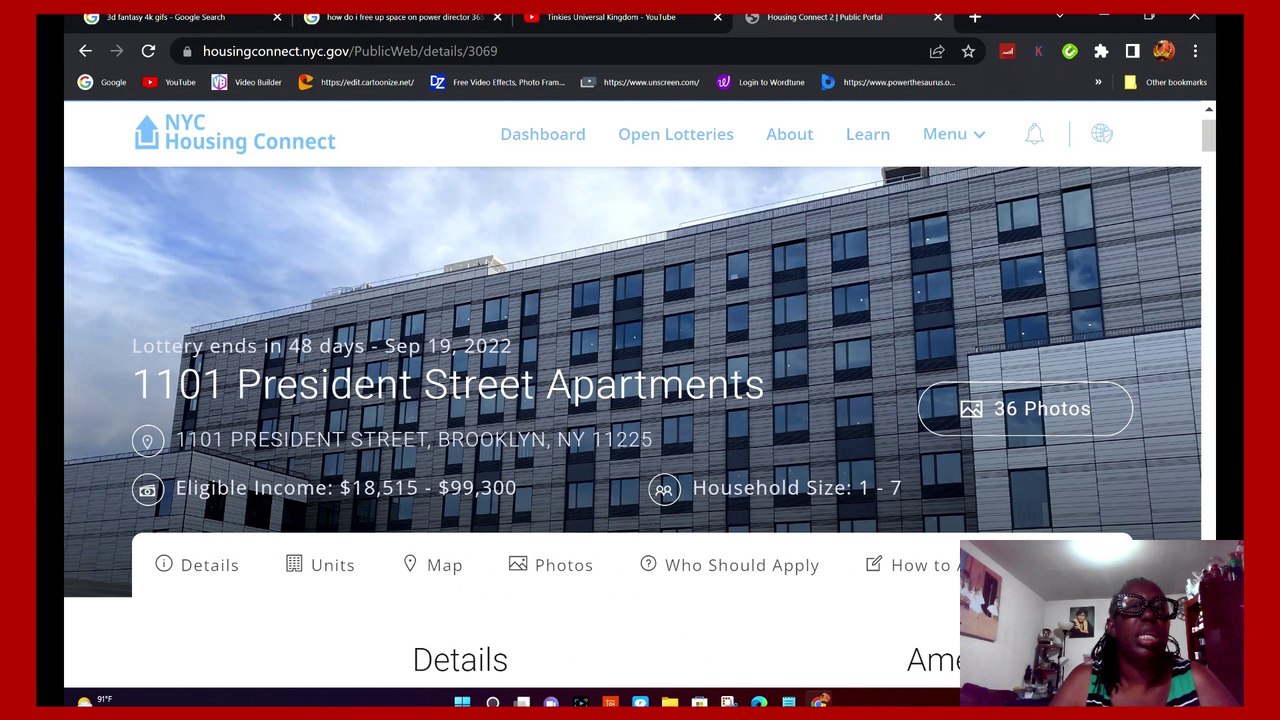This screenshot has width=1280, height=720.
Task: Click the 1101 President Street Apartments title
Action: (x=448, y=385)
